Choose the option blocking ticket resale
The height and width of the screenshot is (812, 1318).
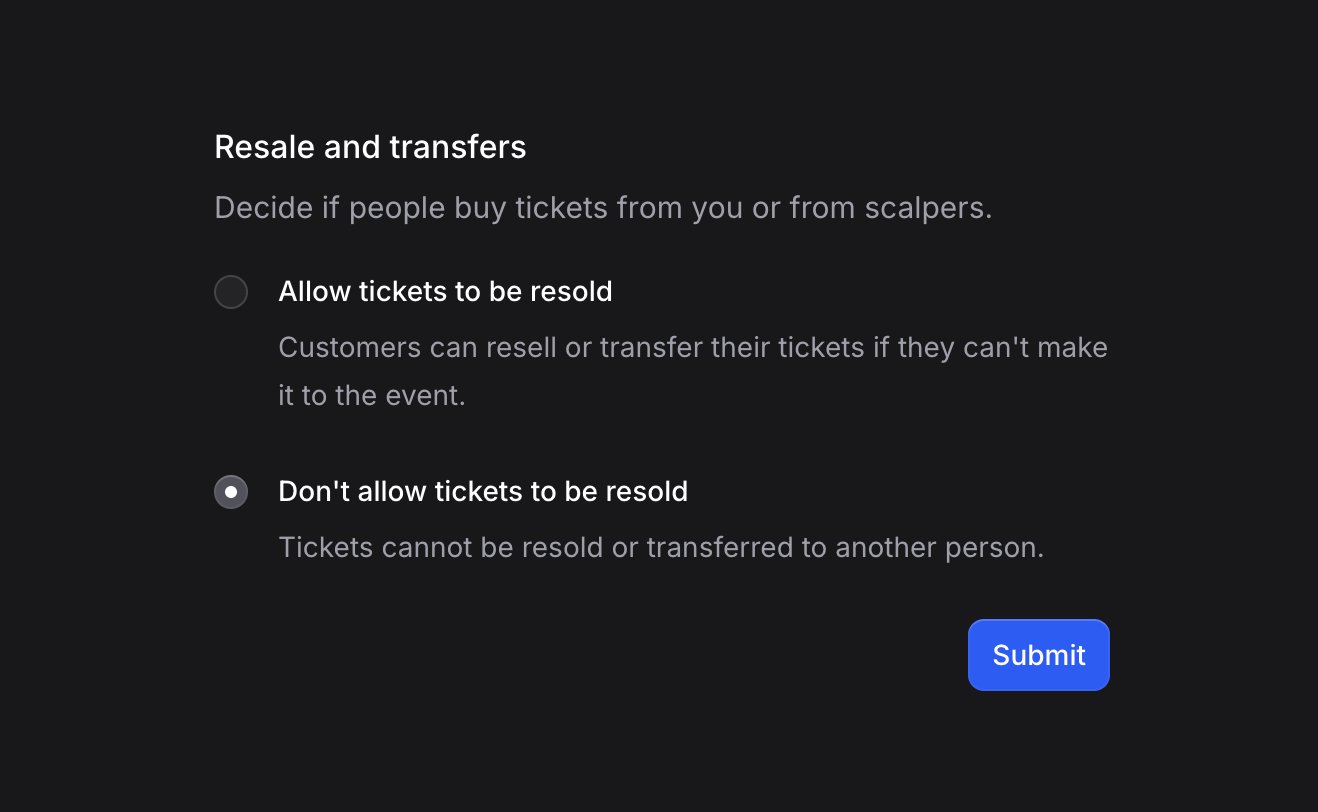point(231,492)
